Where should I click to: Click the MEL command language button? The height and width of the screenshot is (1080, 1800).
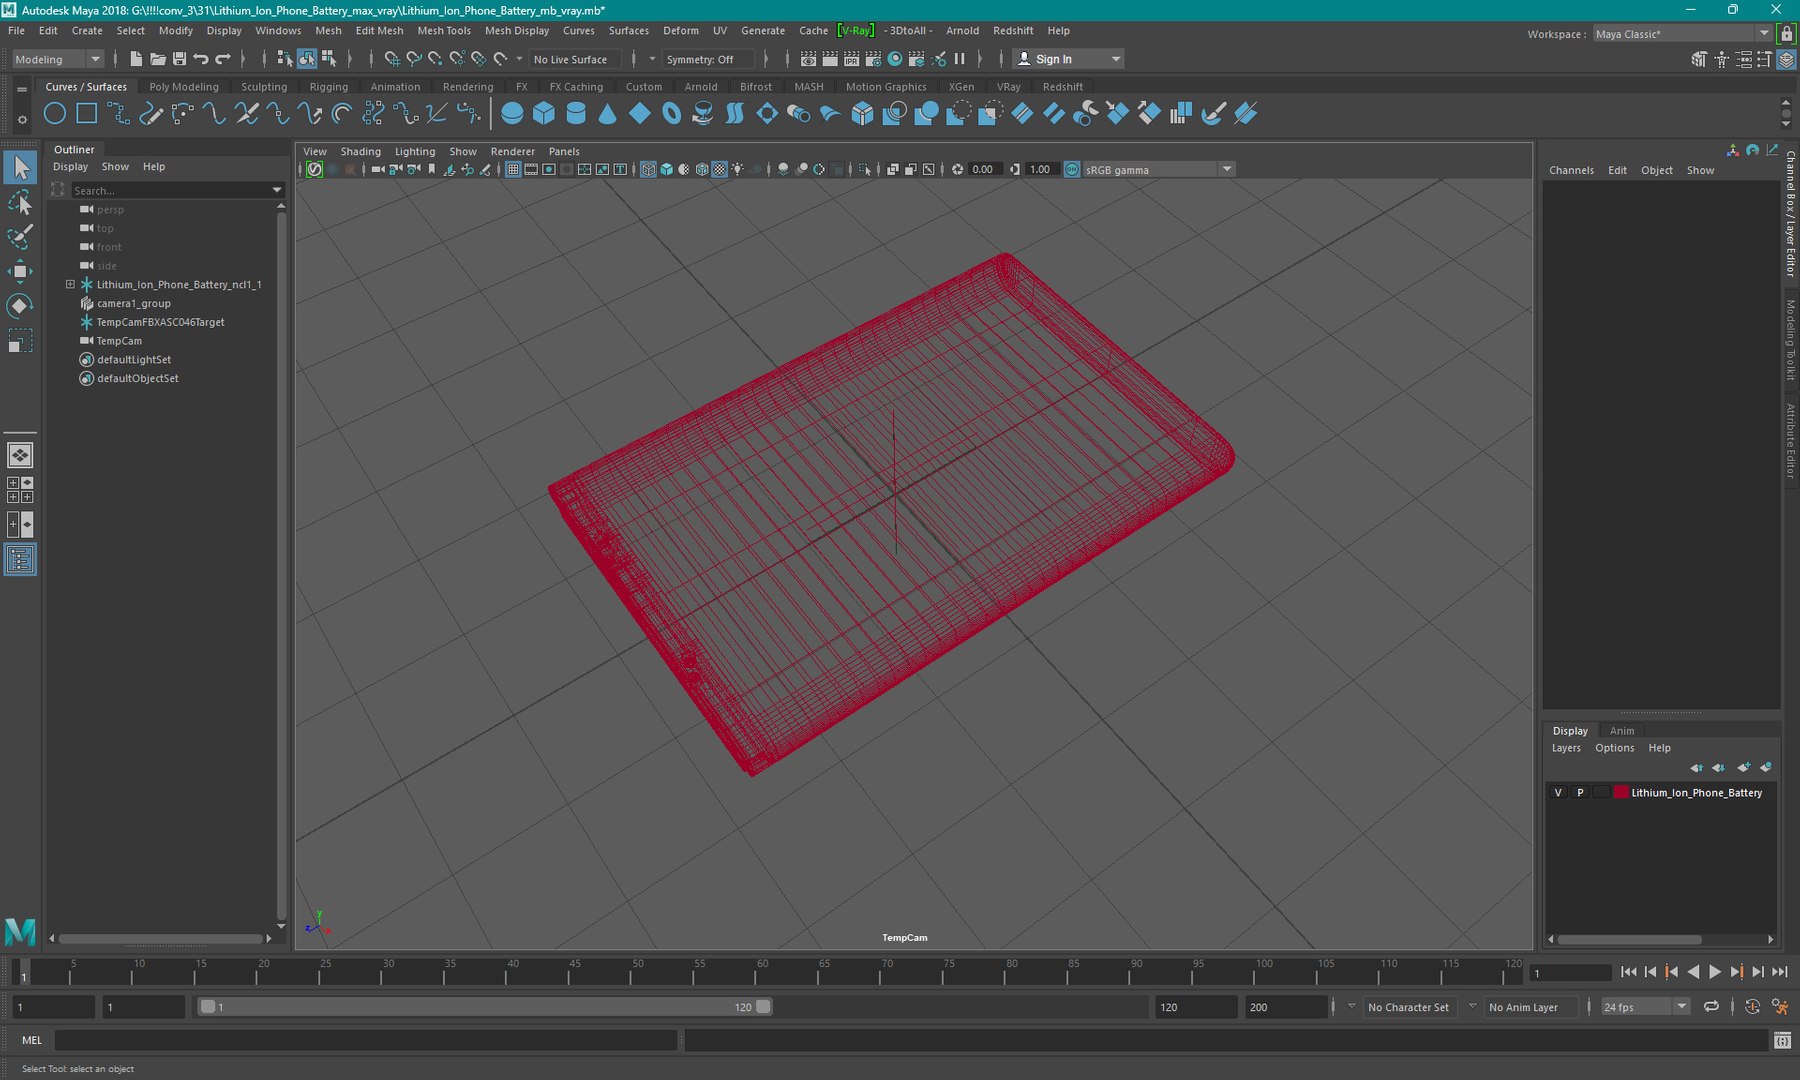(x=32, y=1041)
